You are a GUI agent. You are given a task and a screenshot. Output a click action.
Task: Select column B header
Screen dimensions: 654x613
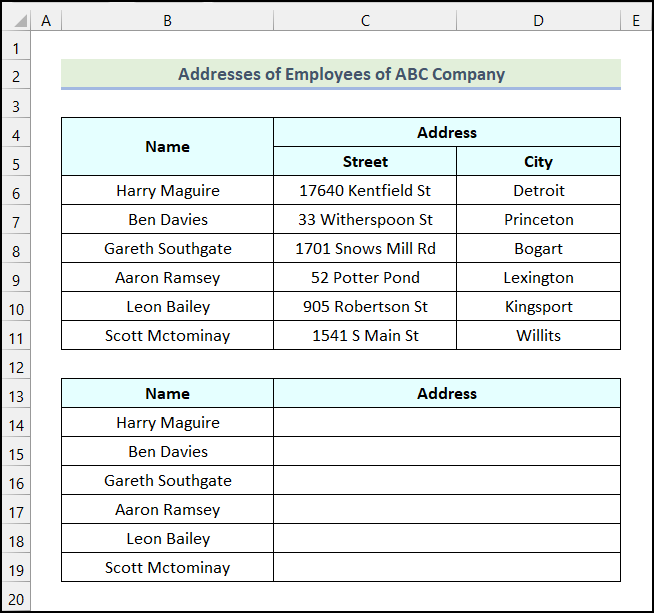[x=167, y=20]
